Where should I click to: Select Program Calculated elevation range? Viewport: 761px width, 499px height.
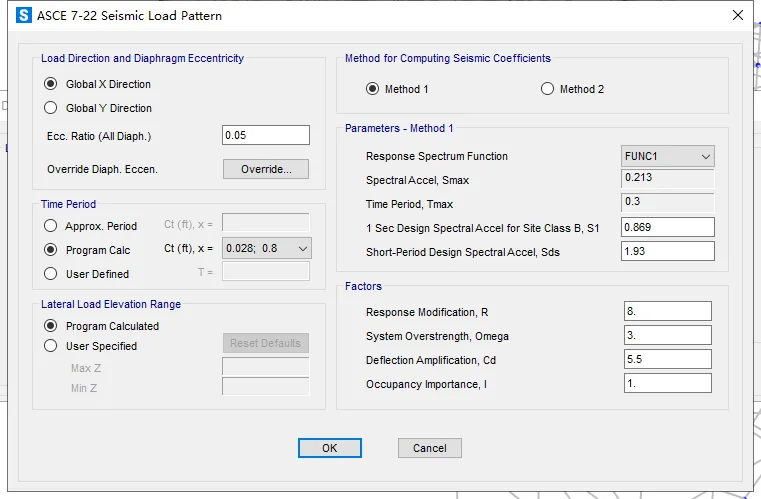[x=50, y=326]
